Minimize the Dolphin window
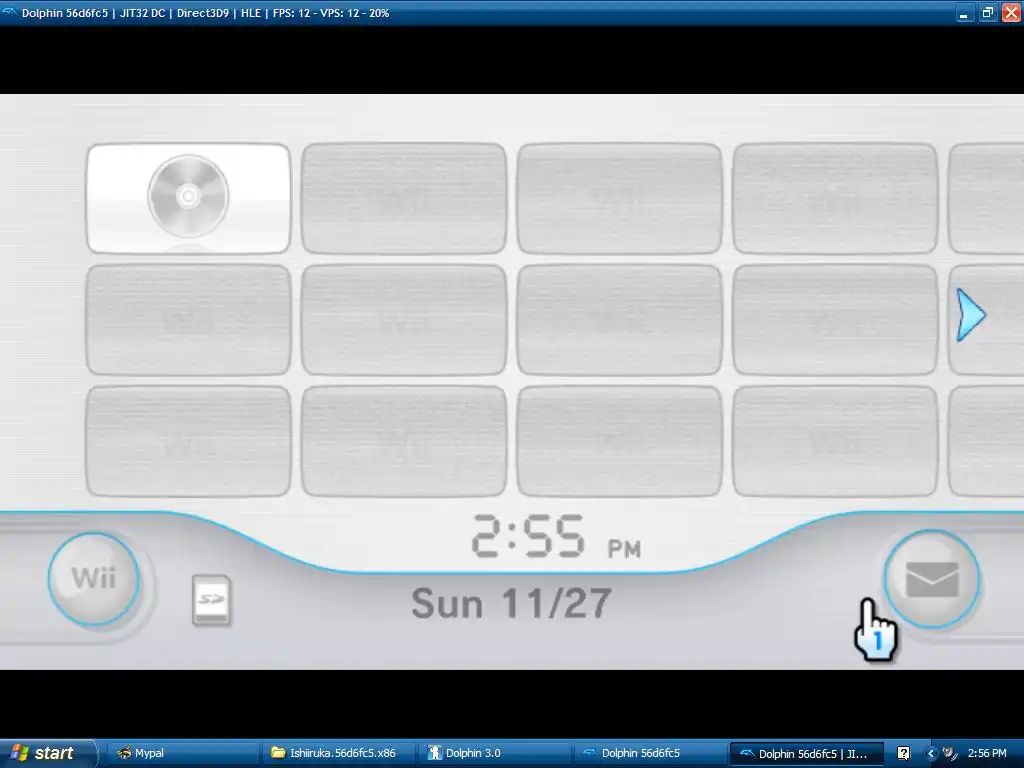Screen dimensions: 1024x768 [963, 12]
